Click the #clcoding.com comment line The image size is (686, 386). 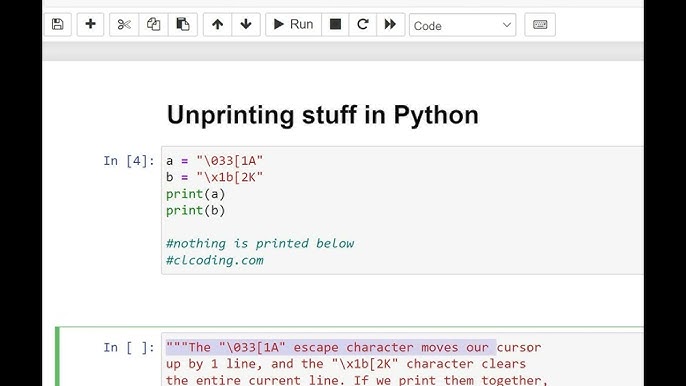point(215,260)
